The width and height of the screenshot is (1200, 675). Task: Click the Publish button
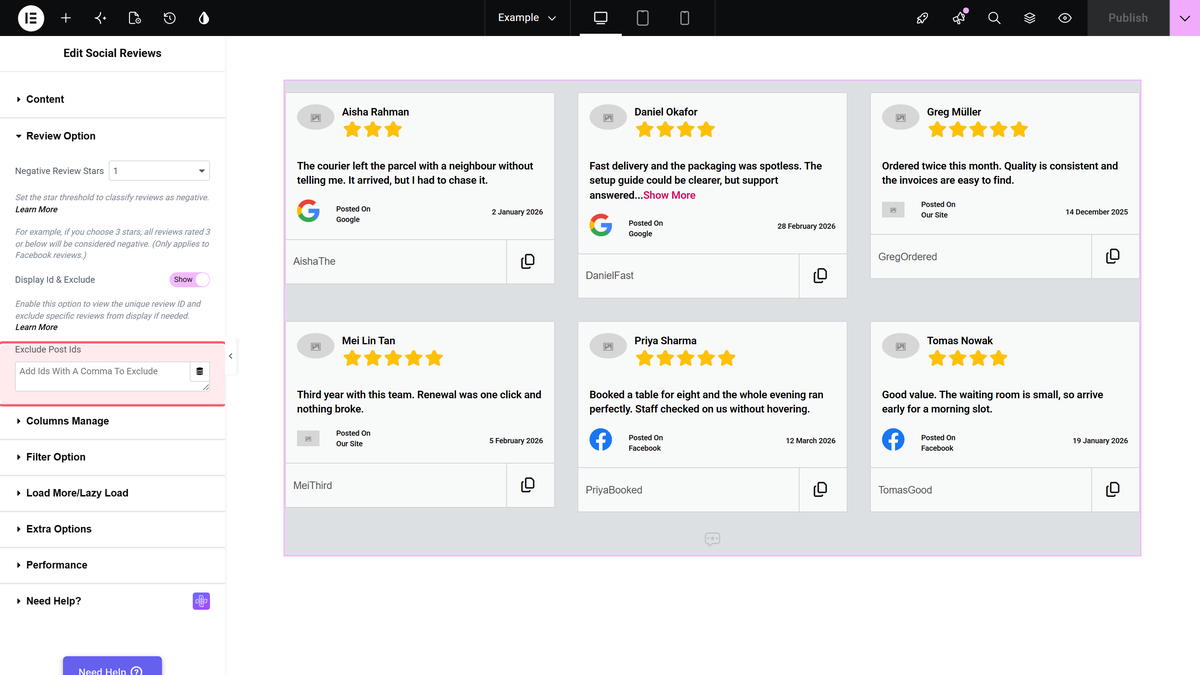coord(1128,18)
